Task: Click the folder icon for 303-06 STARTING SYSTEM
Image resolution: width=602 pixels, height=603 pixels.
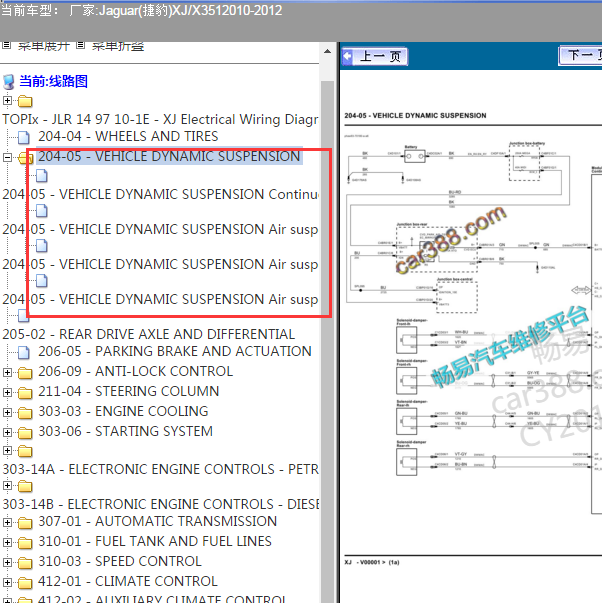Action: 25,432
